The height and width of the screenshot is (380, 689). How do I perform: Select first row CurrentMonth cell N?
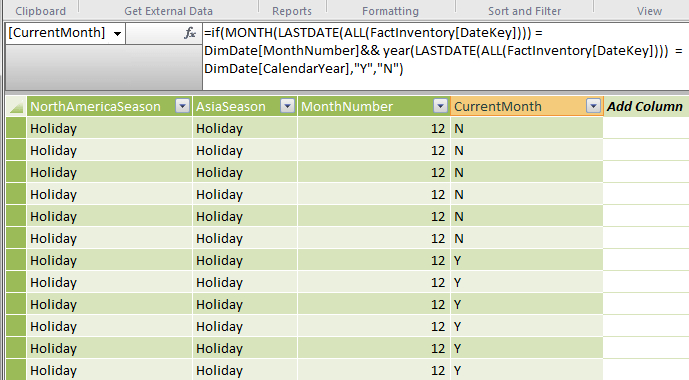click(x=527, y=128)
